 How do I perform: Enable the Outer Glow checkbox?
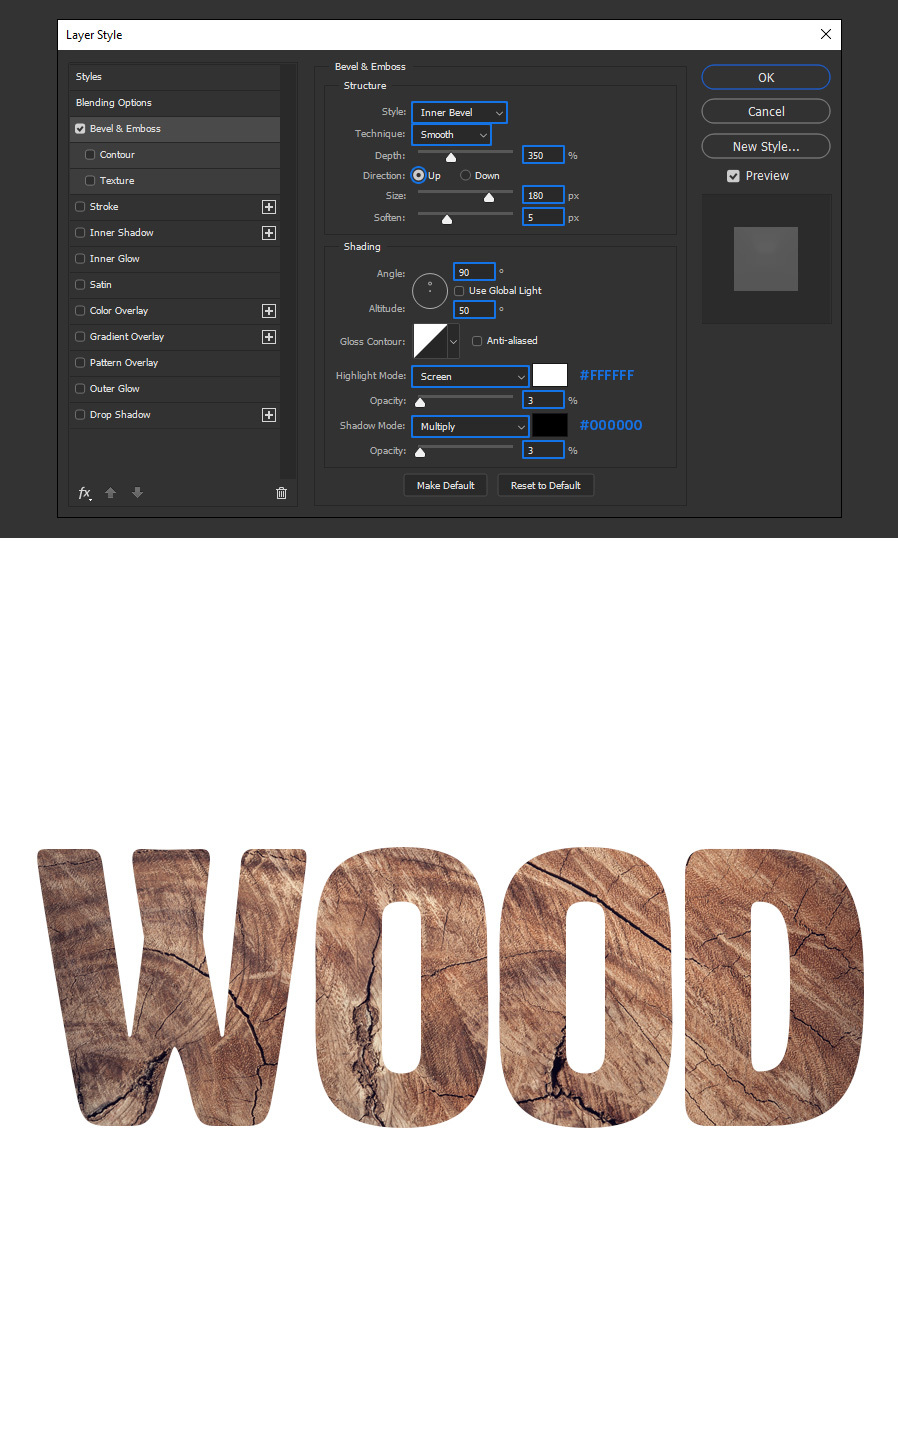80,389
